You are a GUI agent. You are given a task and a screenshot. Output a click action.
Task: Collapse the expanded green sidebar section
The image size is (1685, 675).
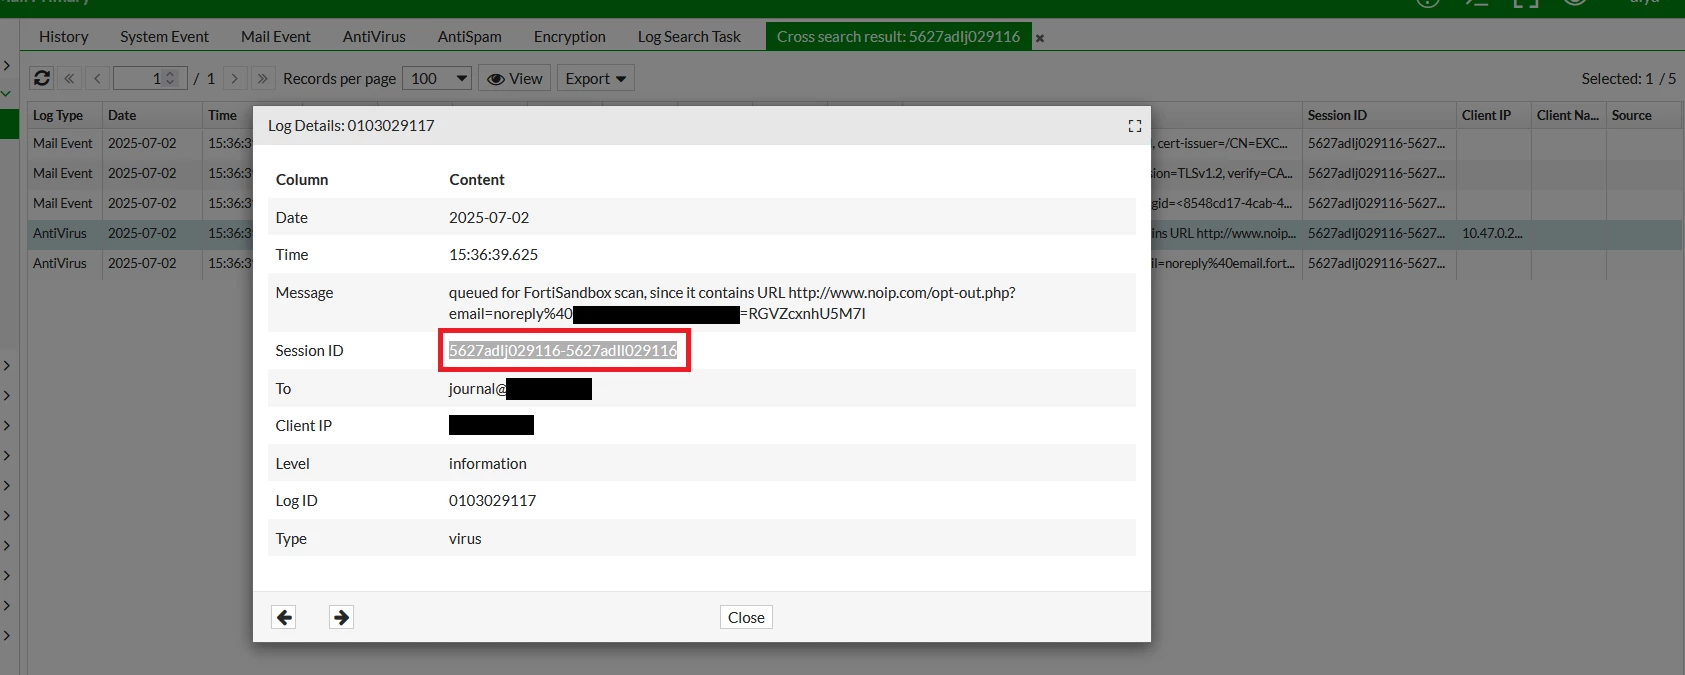(6, 93)
